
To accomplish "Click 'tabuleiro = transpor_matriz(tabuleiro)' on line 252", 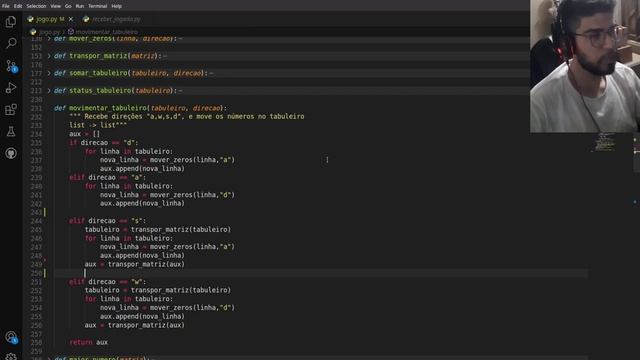I will [x=158, y=290].
